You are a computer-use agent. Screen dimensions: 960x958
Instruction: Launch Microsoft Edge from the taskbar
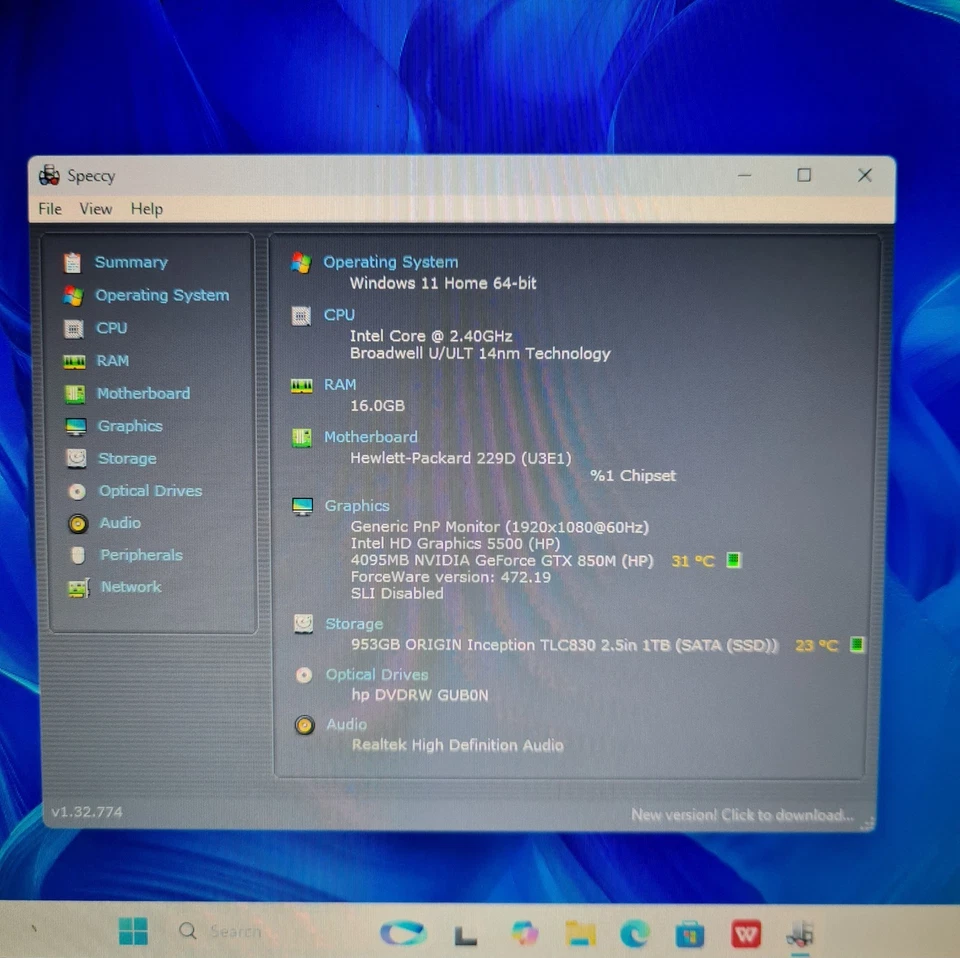click(x=632, y=934)
